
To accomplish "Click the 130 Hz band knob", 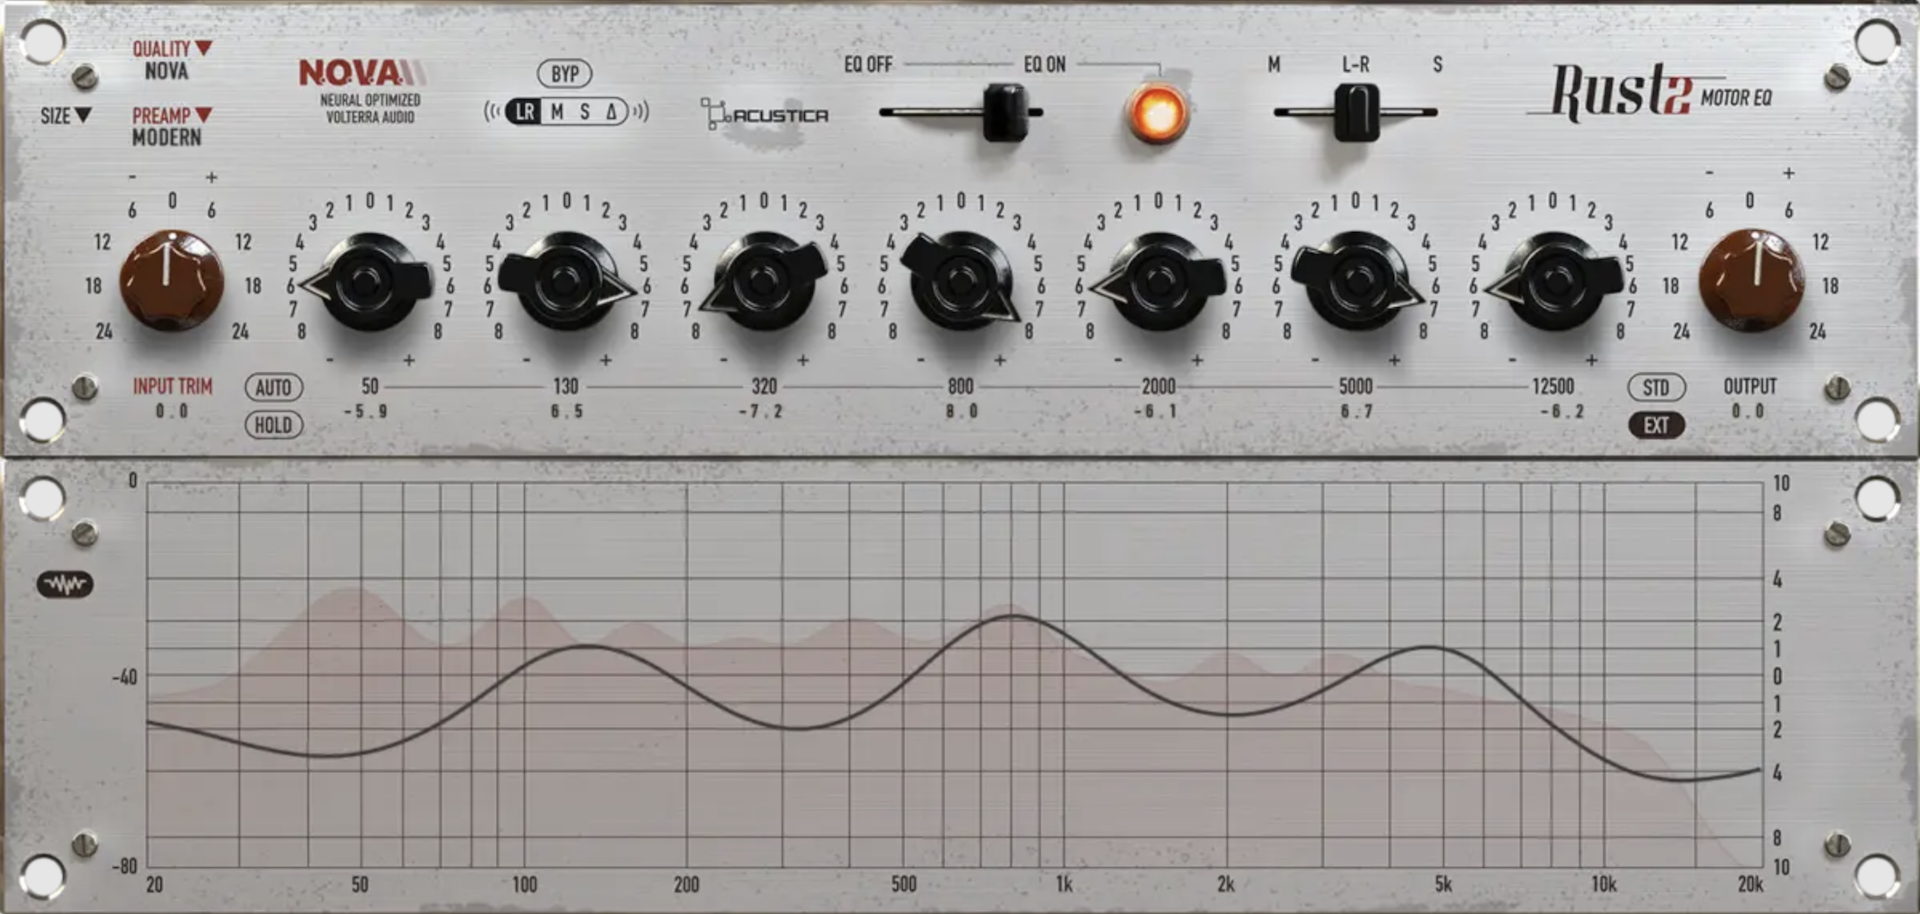I will pyautogui.click(x=566, y=283).
